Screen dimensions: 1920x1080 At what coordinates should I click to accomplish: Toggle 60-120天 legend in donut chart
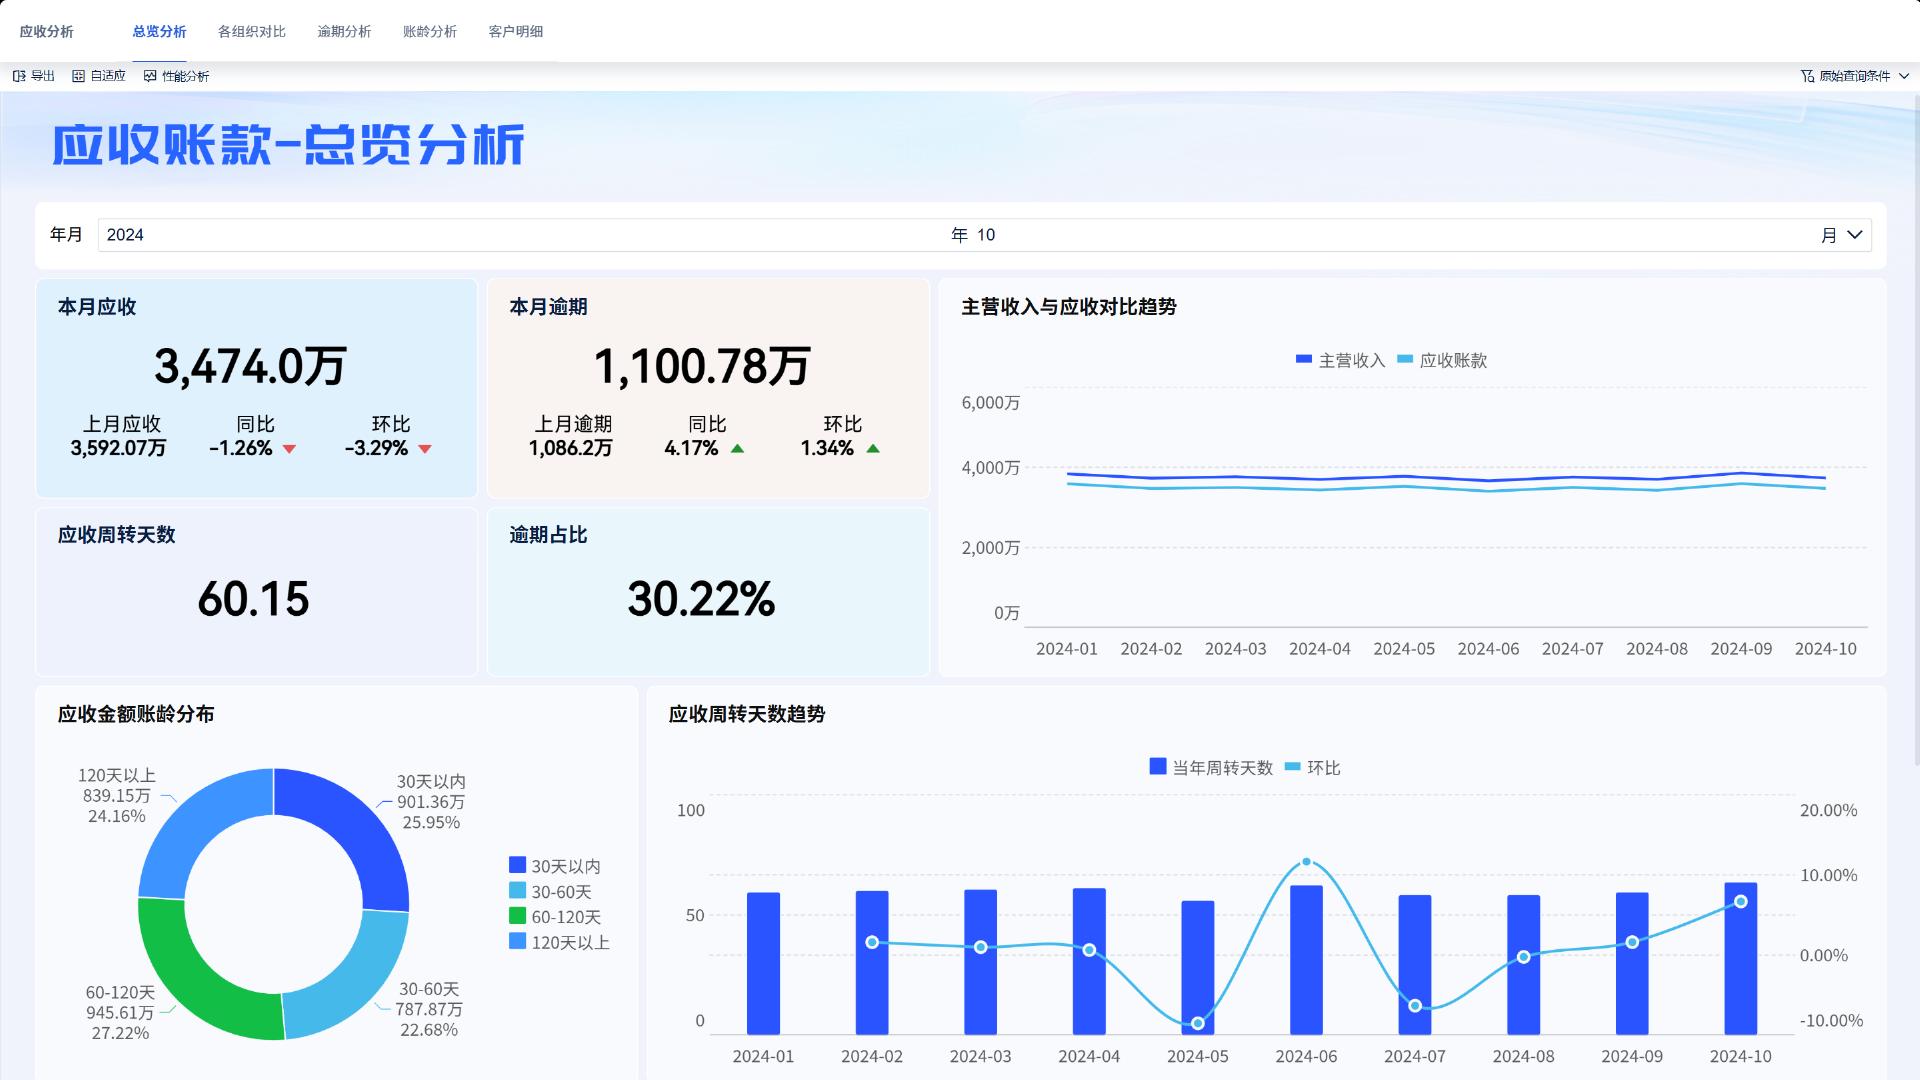(x=517, y=916)
